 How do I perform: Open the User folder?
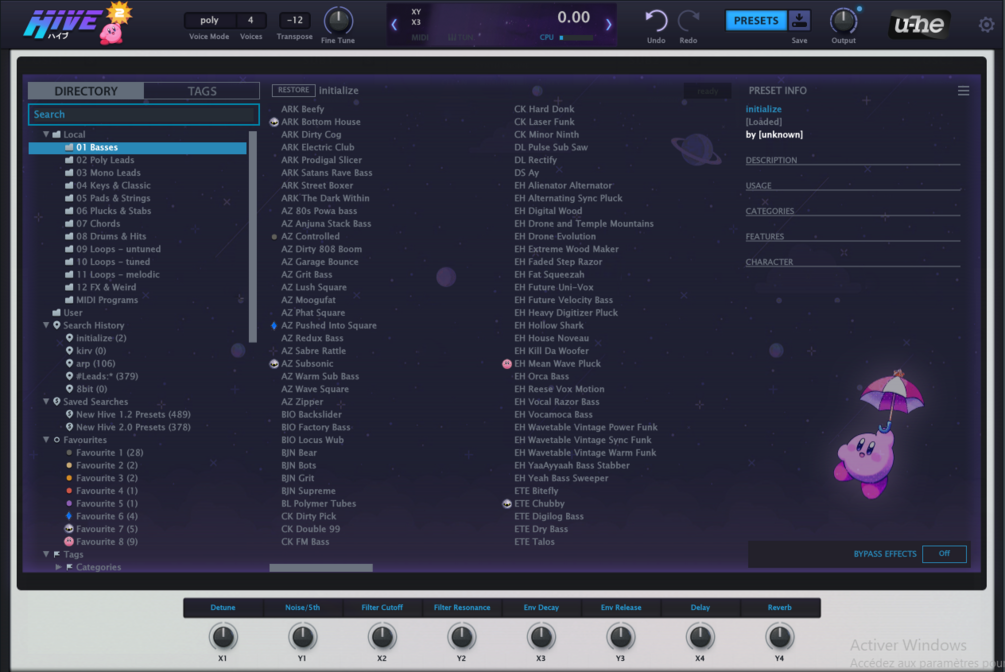pyautogui.click(x=72, y=313)
